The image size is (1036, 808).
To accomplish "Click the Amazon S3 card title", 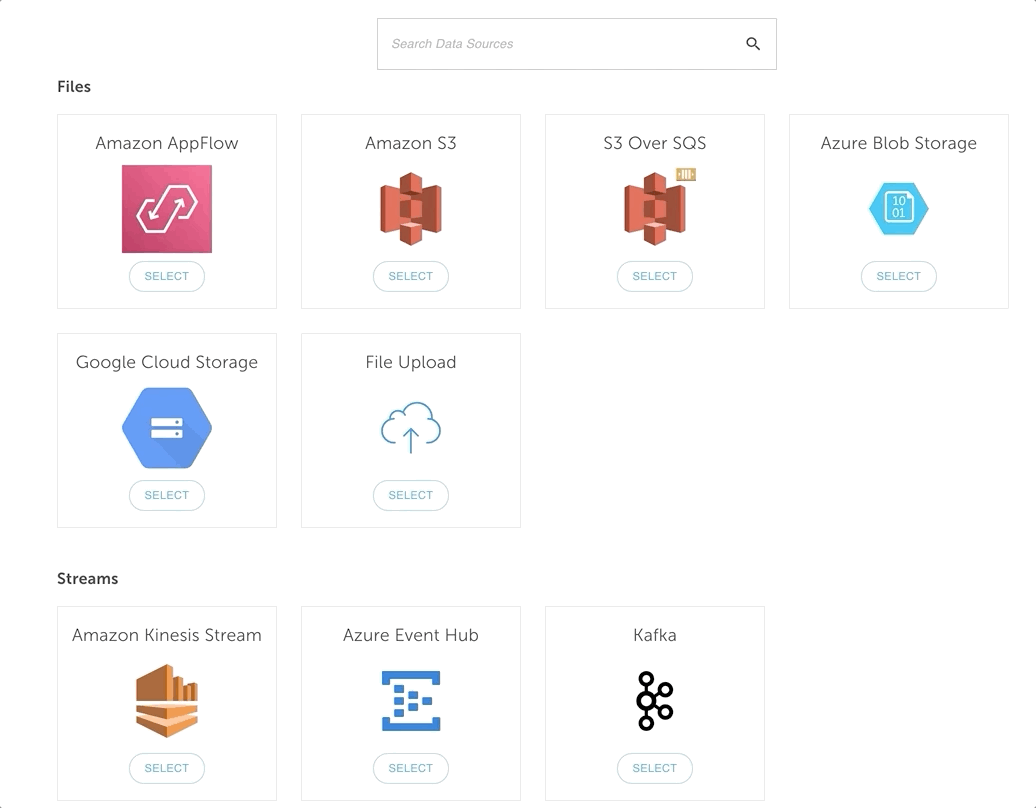I will [410, 143].
